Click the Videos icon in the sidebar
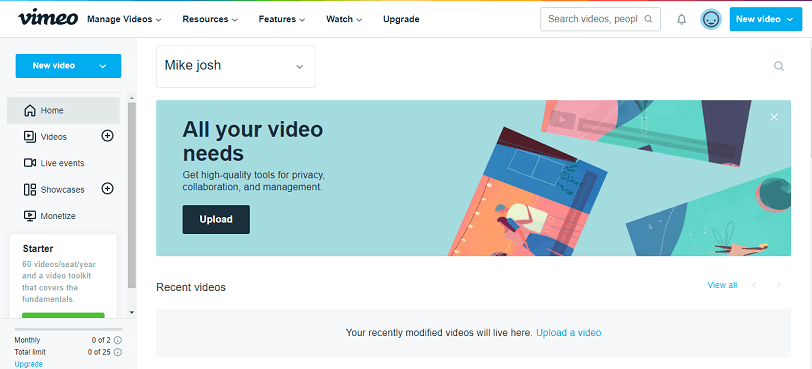812x369 pixels. (30, 137)
